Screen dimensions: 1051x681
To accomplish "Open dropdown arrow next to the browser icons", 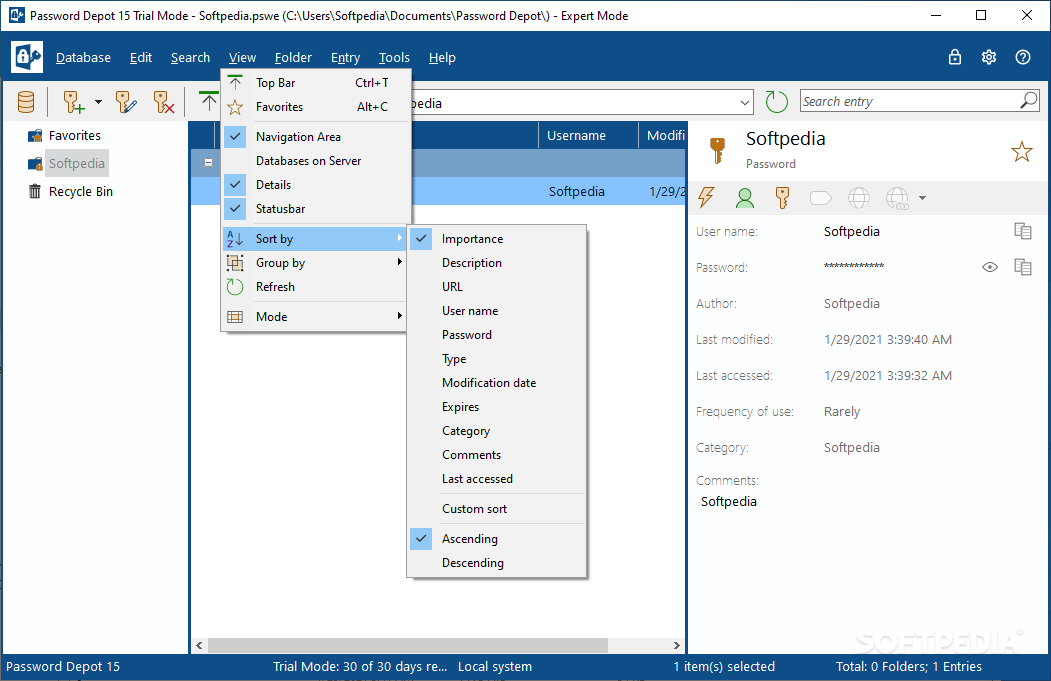I will tap(922, 198).
